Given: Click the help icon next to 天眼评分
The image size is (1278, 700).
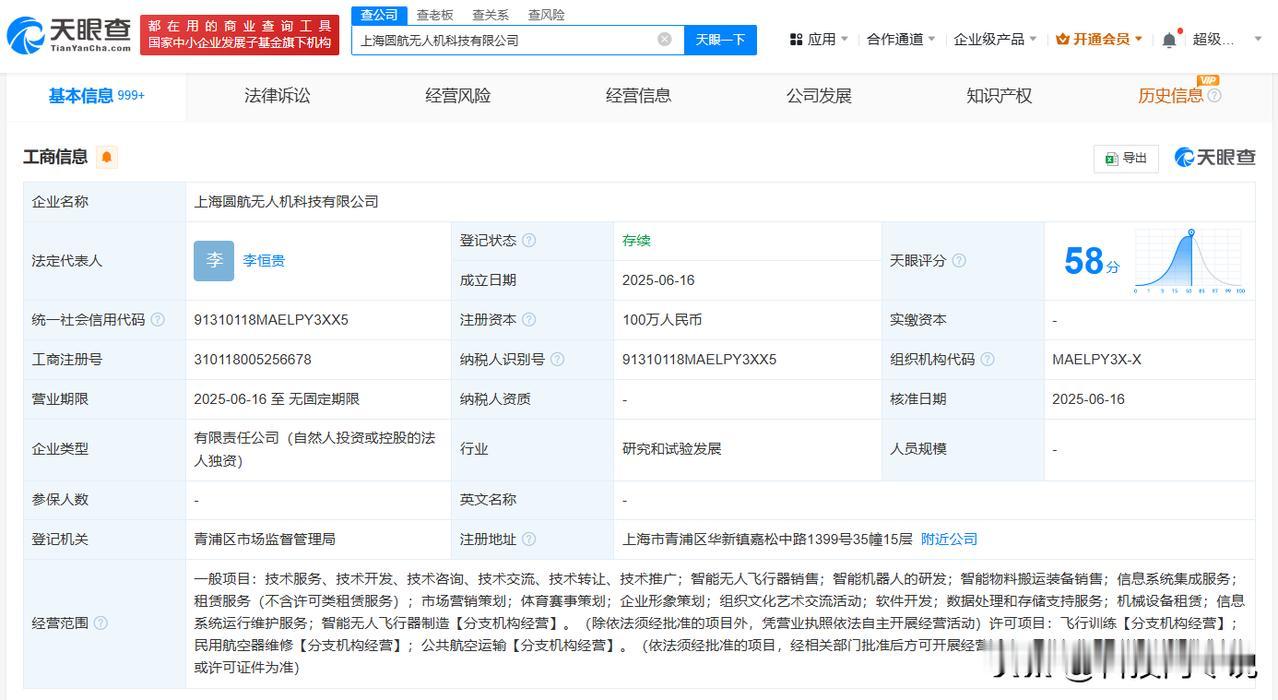Looking at the screenshot, I should [959, 260].
